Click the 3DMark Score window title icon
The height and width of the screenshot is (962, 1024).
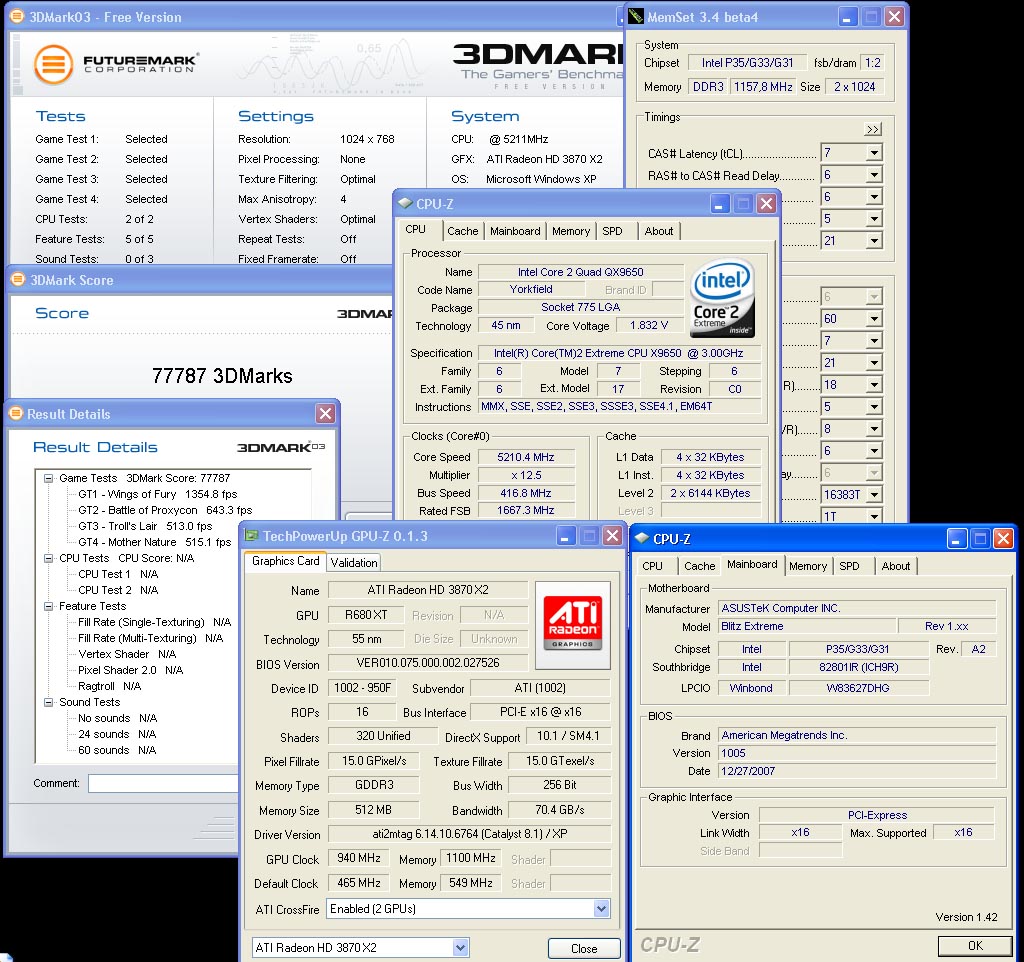pyautogui.click(x=18, y=280)
